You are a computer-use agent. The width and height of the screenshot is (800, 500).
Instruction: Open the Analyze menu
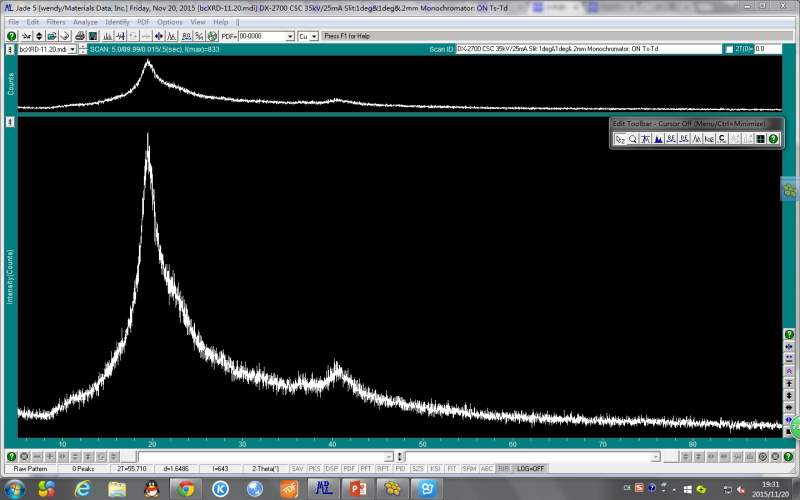coord(85,22)
